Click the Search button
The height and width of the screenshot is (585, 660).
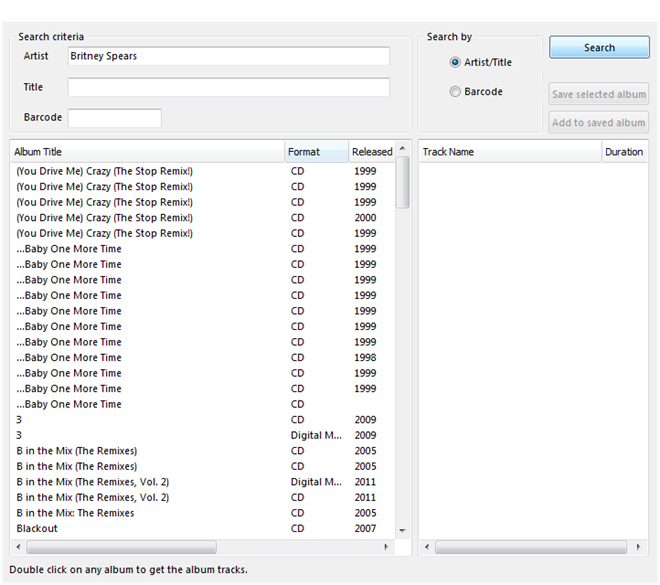point(599,47)
